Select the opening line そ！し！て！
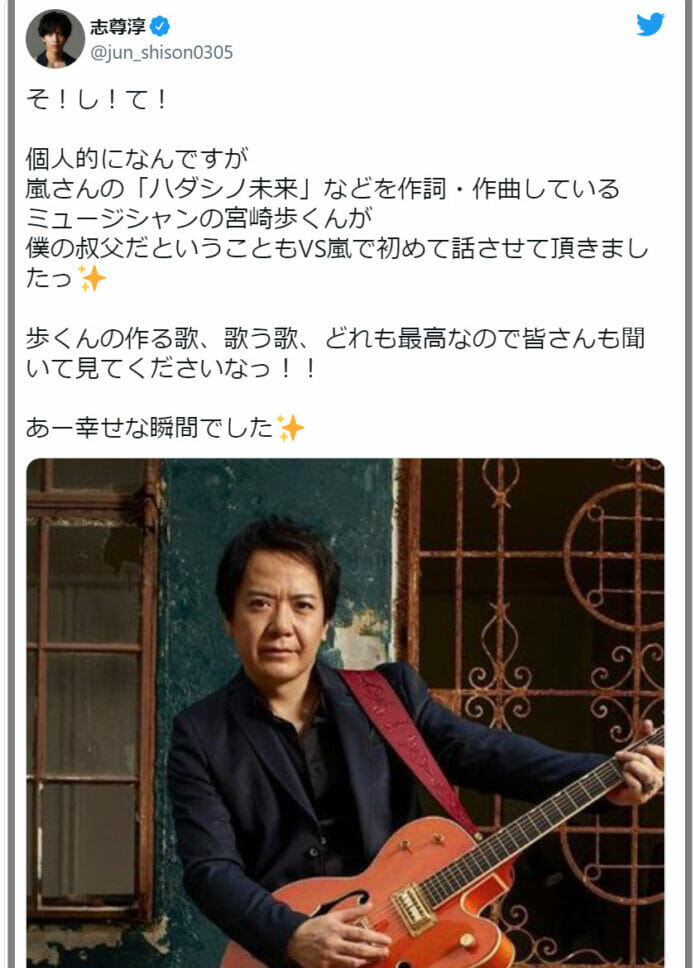The height and width of the screenshot is (968, 700). [x=96, y=100]
